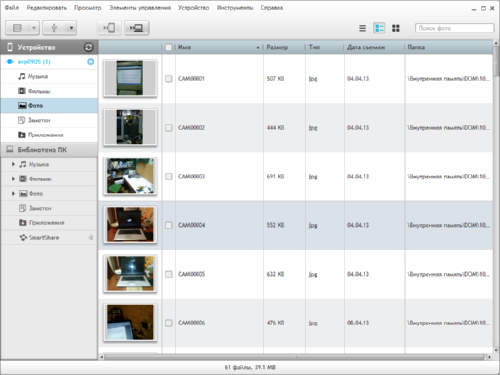Sort by Папка column header
Screen dimensions: 500x375
(x=449, y=47)
